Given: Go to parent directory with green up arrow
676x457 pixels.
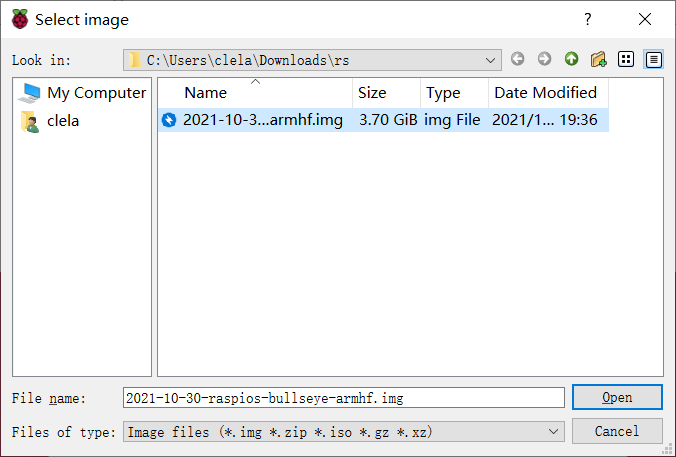Looking at the screenshot, I should pyautogui.click(x=572, y=59).
